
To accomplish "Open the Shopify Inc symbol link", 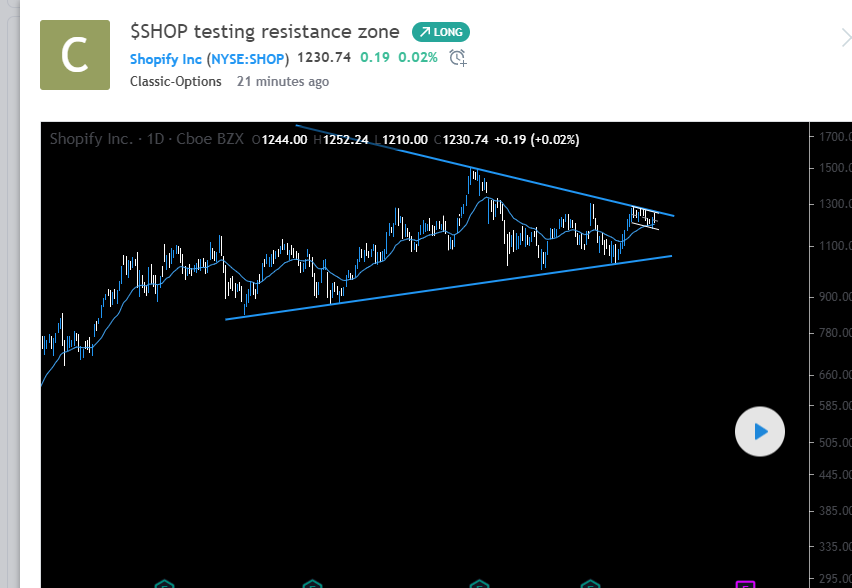I will pos(166,59).
